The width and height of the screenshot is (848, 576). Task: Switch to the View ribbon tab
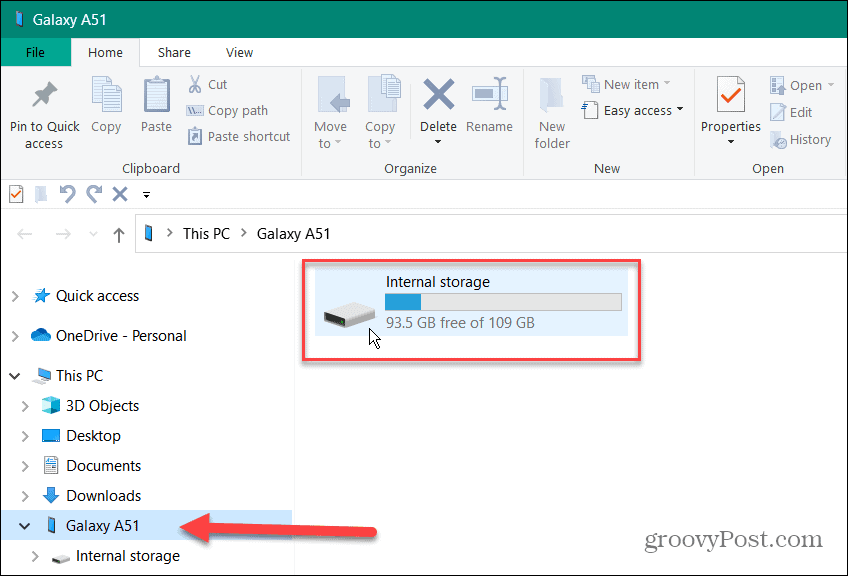pyautogui.click(x=239, y=52)
